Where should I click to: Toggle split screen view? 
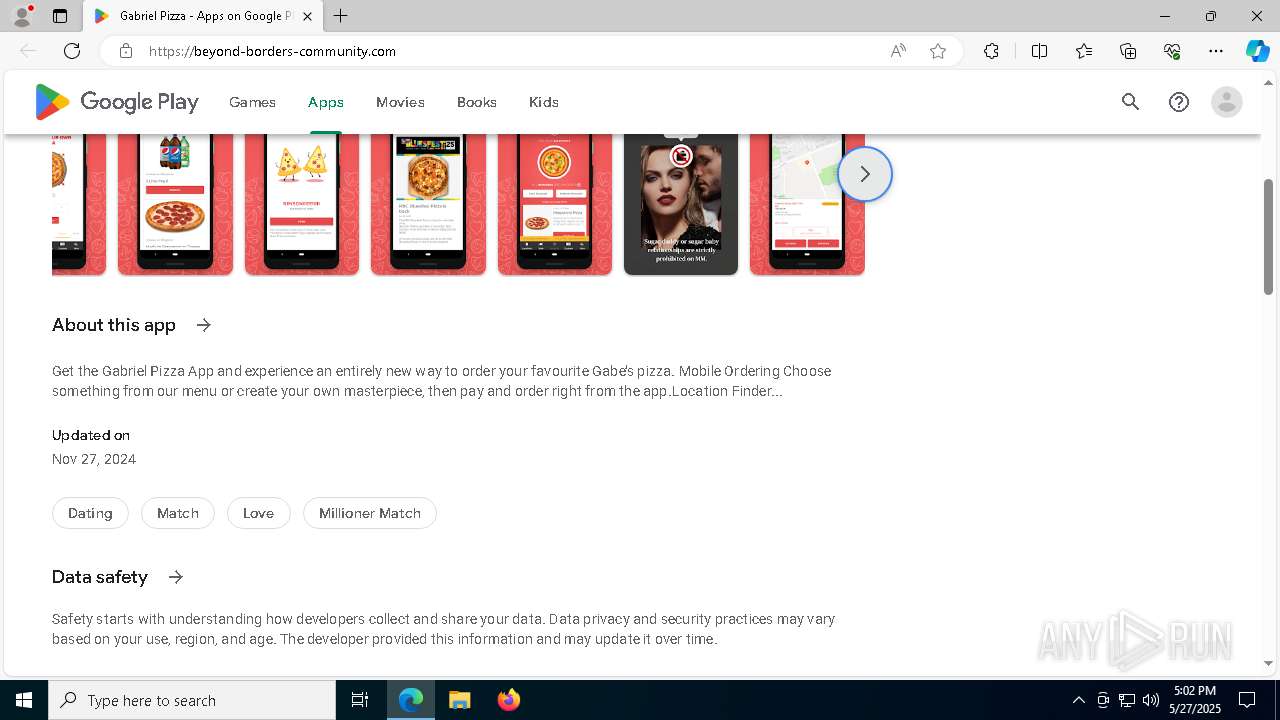pos(1039,51)
